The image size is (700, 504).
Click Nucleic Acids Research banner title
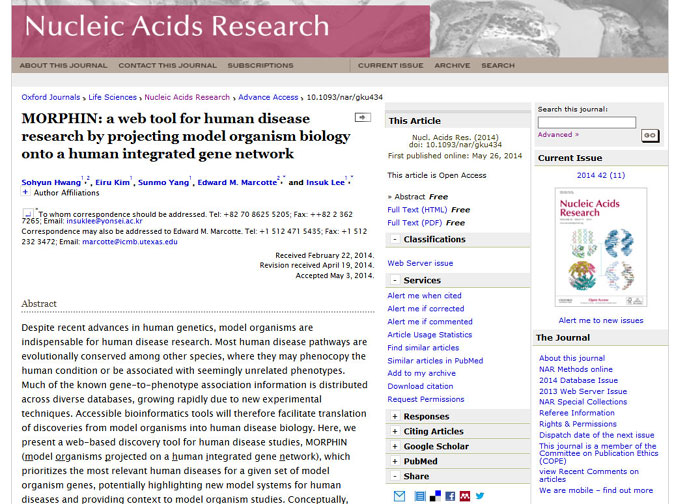click(177, 26)
